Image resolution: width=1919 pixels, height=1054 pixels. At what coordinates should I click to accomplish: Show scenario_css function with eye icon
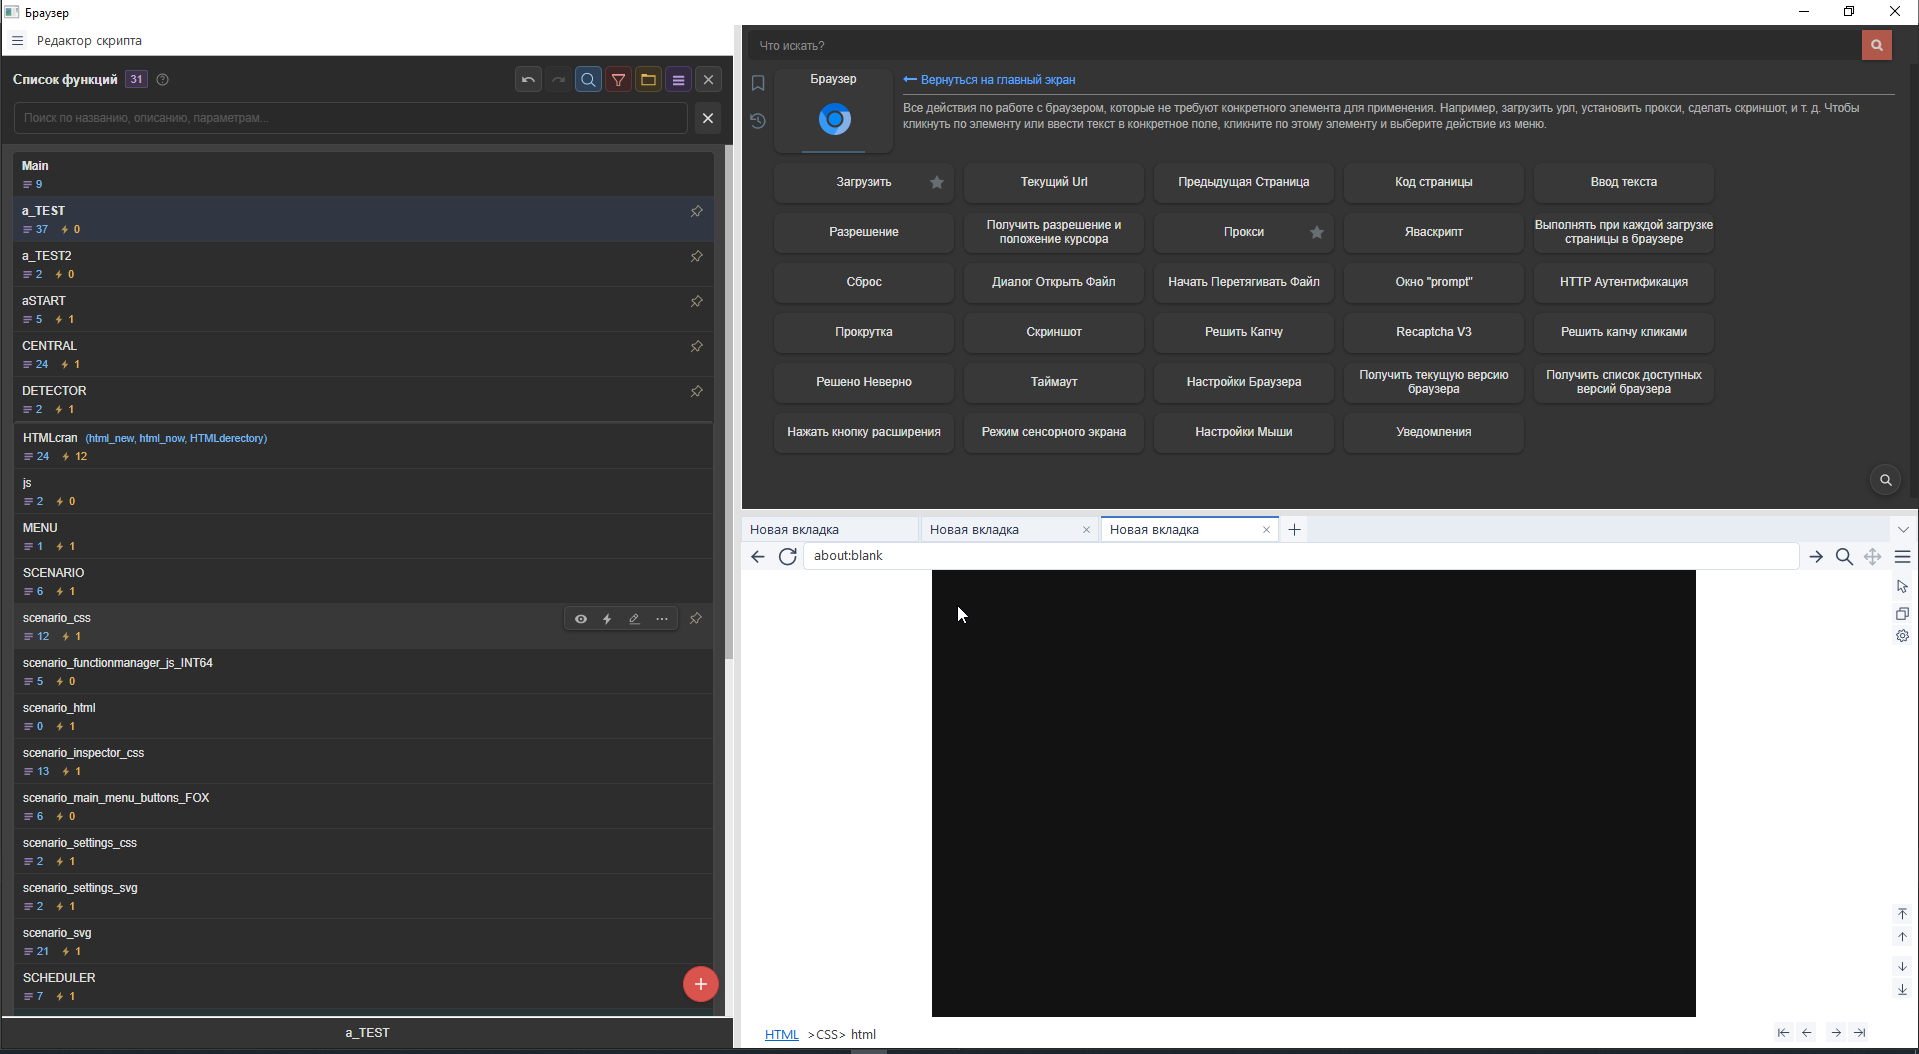(580, 619)
